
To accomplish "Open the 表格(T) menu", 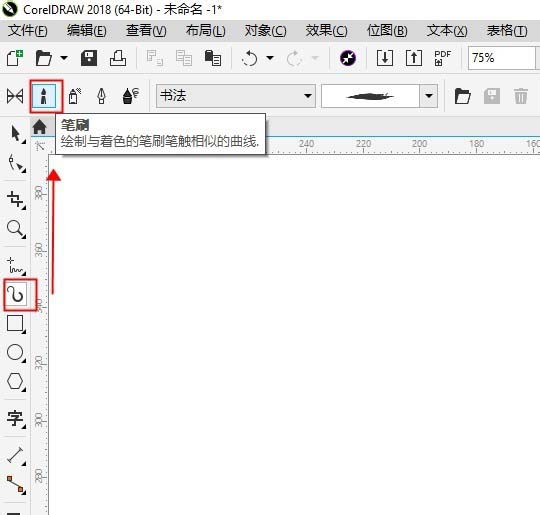I will coord(507,31).
